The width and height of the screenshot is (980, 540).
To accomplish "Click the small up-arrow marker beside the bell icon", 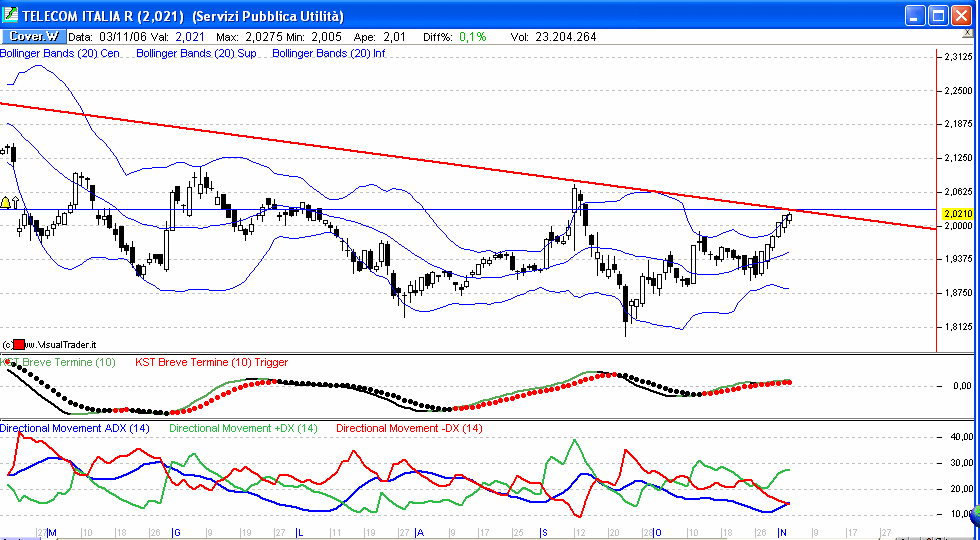I will point(16,202).
